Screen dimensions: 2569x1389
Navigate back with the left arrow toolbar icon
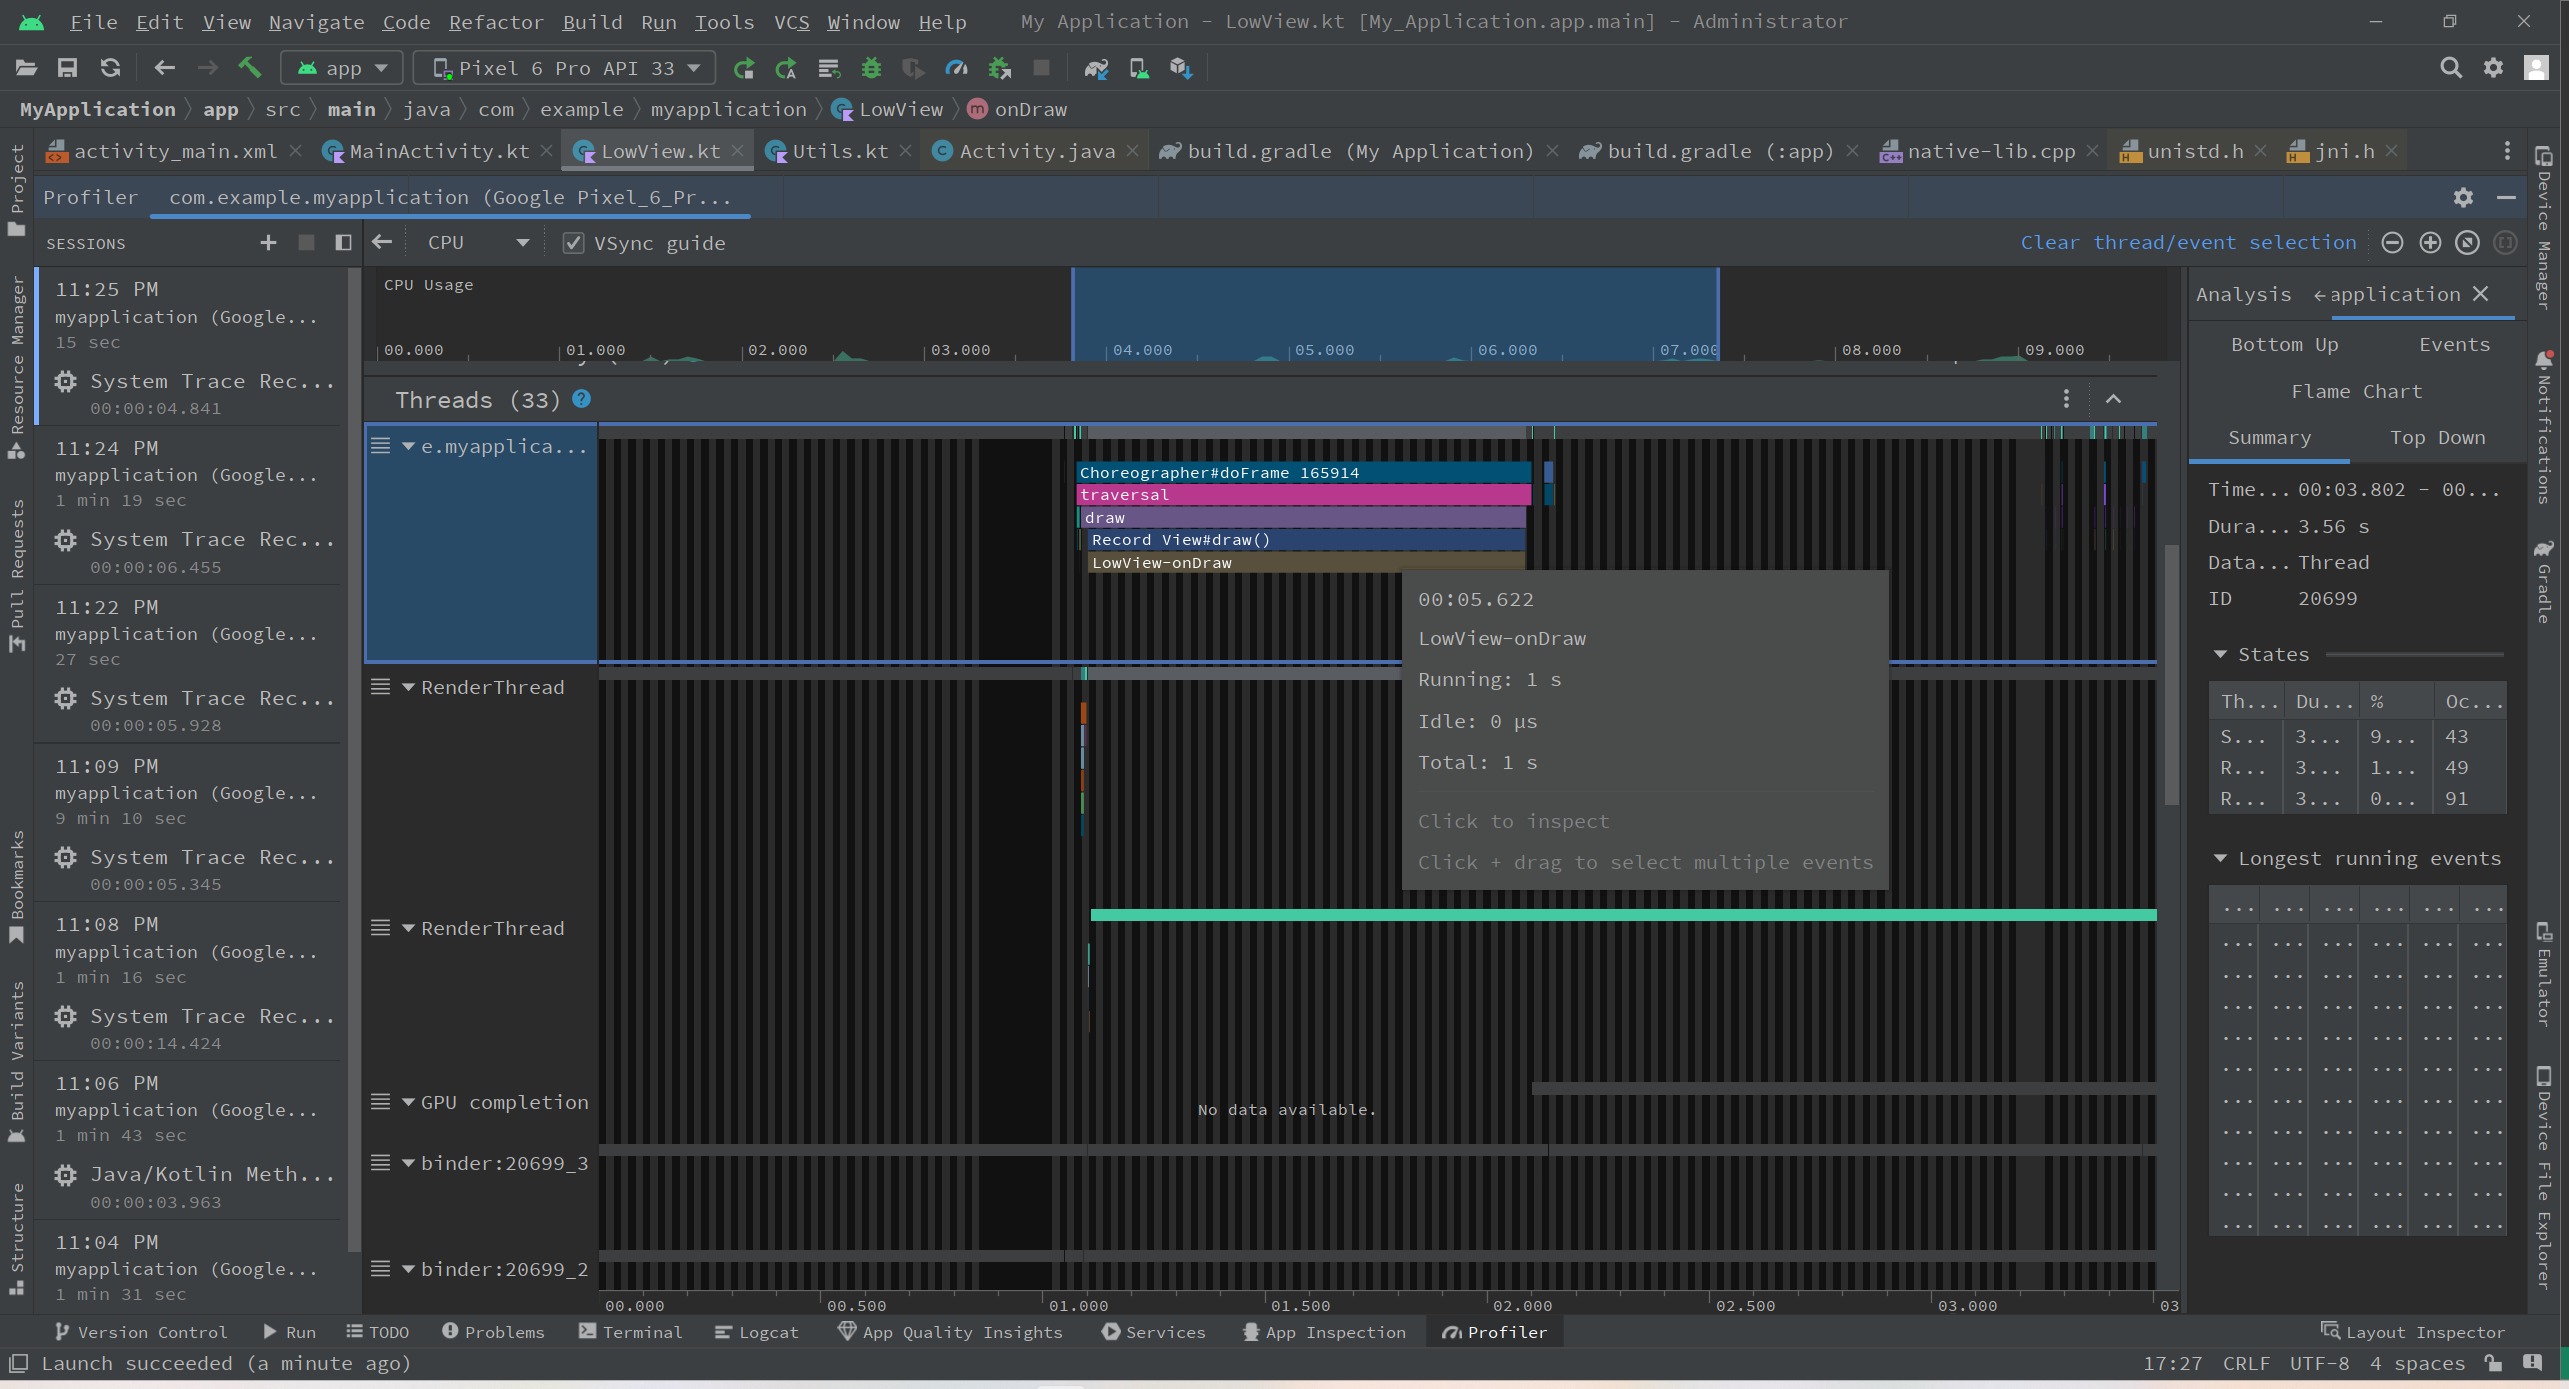164,68
